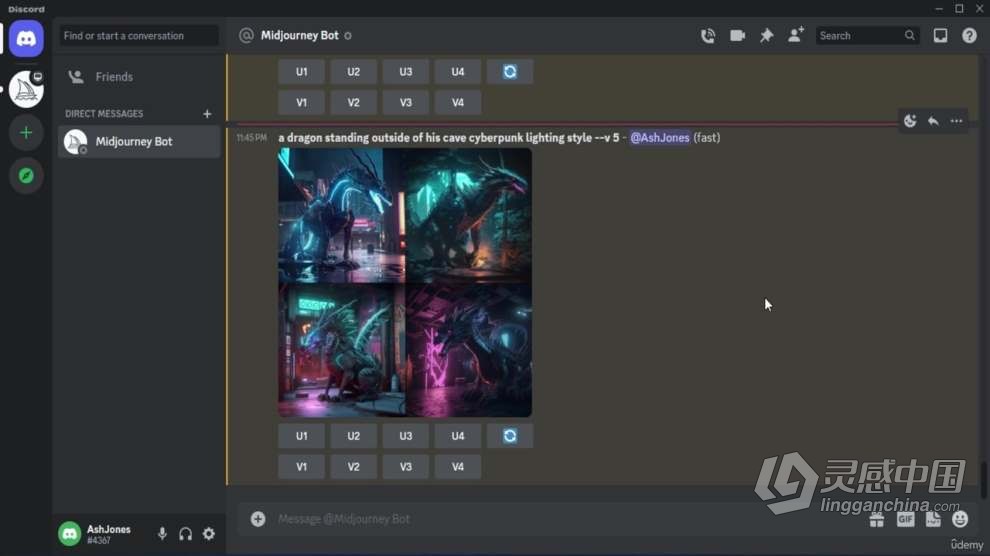Open the emoji picker
Image resolution: width=990 pixels, height=556 pixels.
[960, 519]
